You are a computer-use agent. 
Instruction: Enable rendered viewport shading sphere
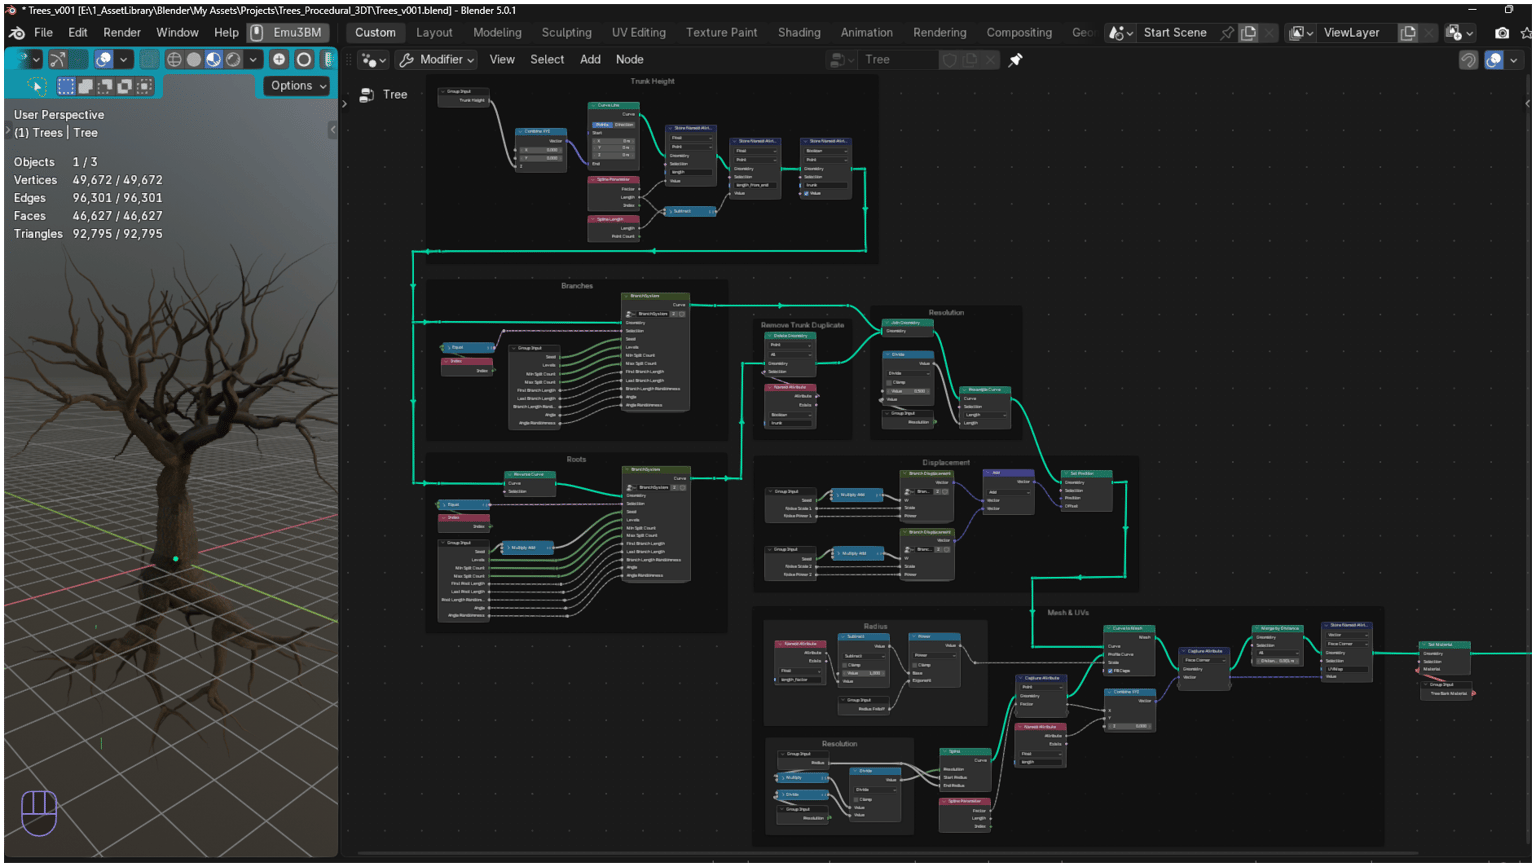tap(233, 60)
